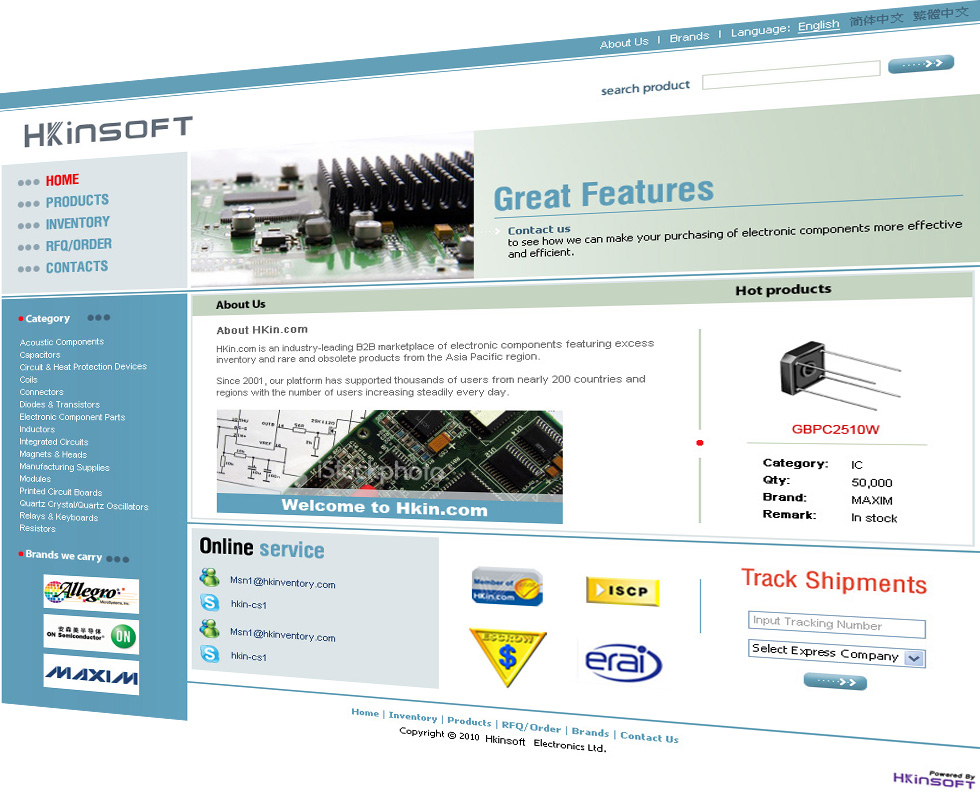Image resolution: width=980 pixels, height=796 pixels.
Task: Open the Allegro brand logo
Action: 91,593
